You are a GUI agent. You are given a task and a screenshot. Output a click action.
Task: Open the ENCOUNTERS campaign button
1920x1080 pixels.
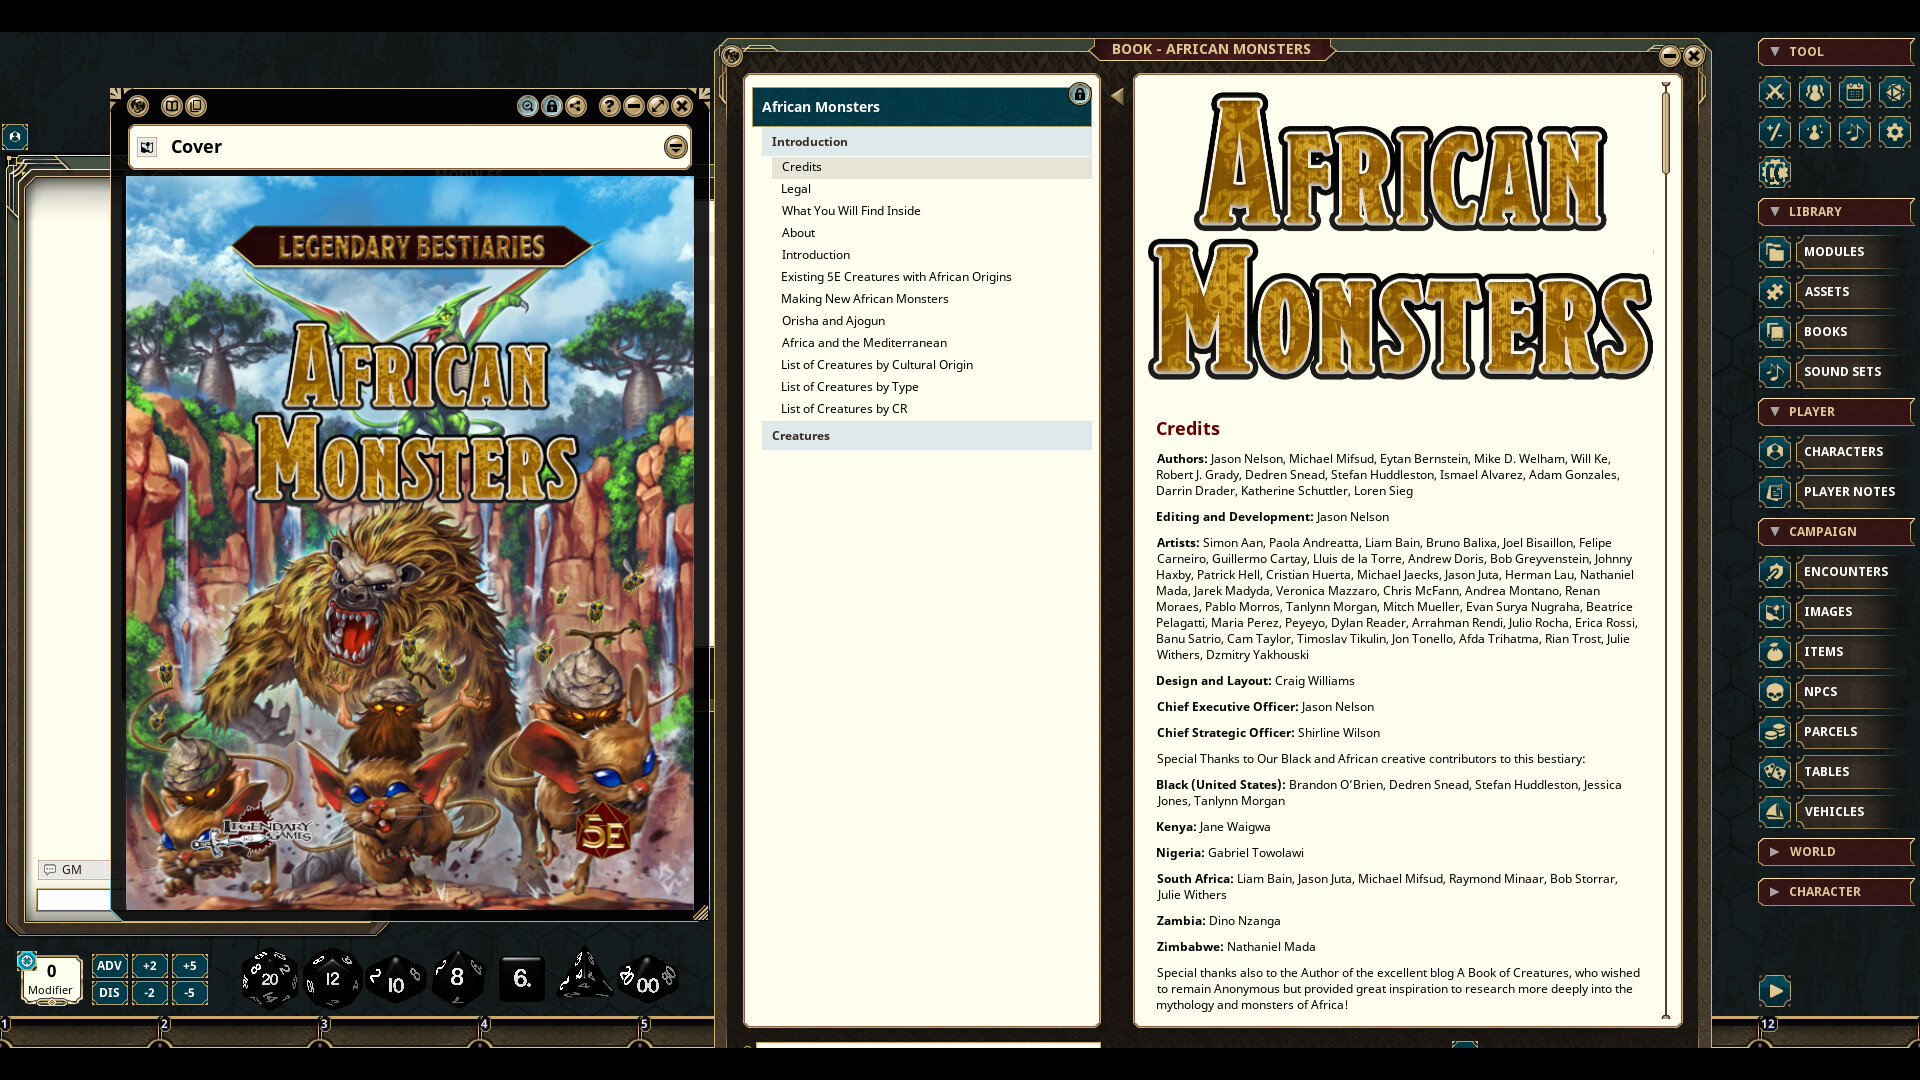1845,572
